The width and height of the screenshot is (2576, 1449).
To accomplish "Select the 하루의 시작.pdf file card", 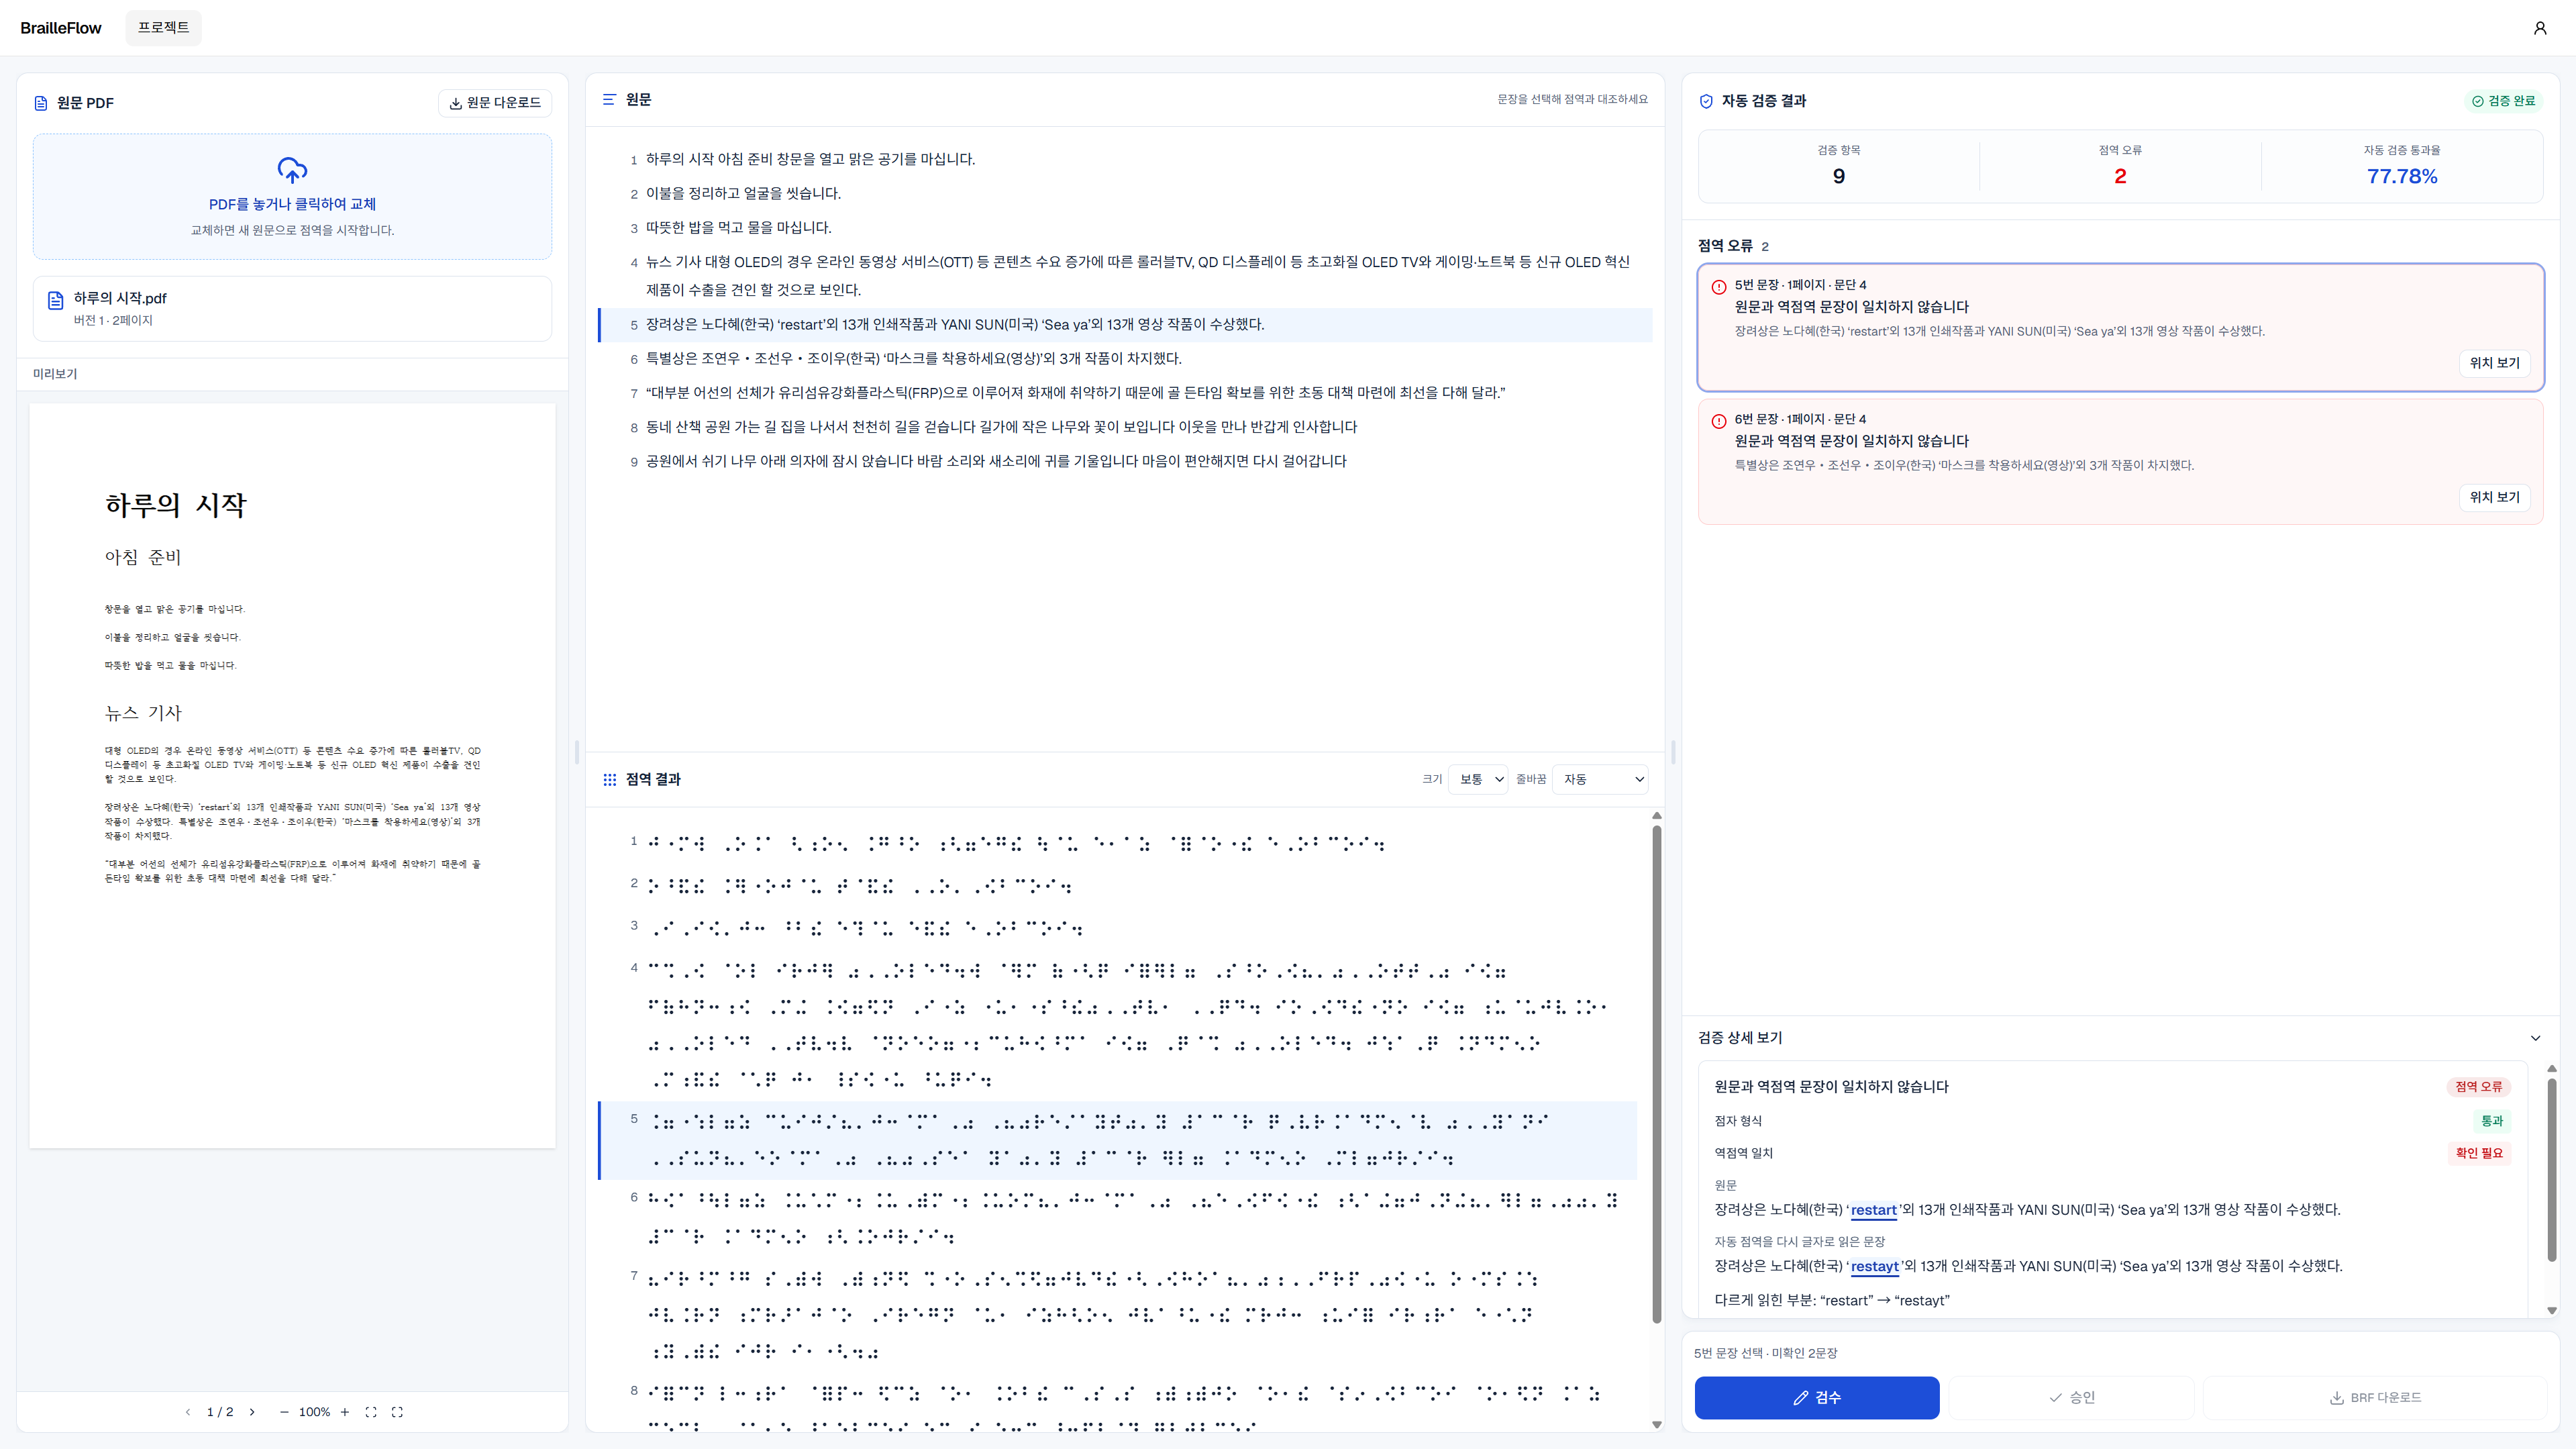I will [x=292, y=309].
